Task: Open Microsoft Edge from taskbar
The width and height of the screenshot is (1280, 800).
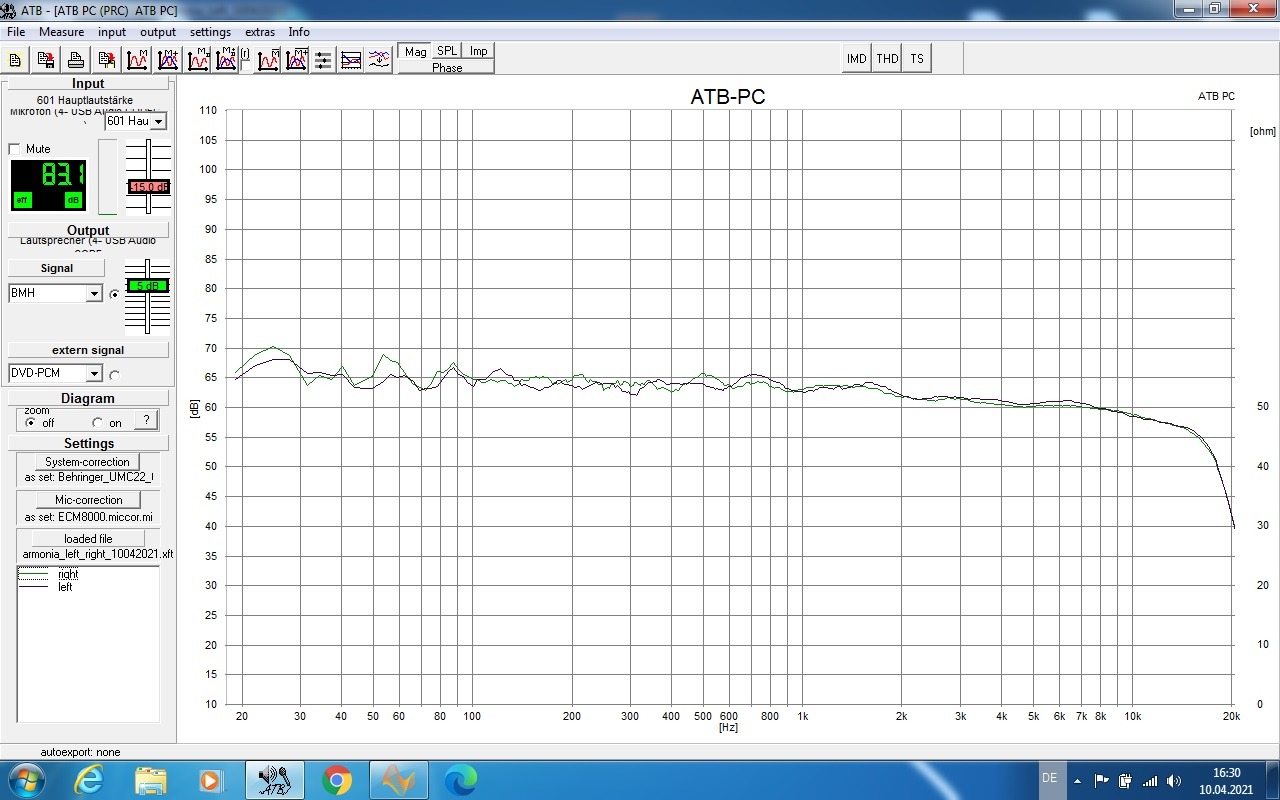Action: pos(460,780)
